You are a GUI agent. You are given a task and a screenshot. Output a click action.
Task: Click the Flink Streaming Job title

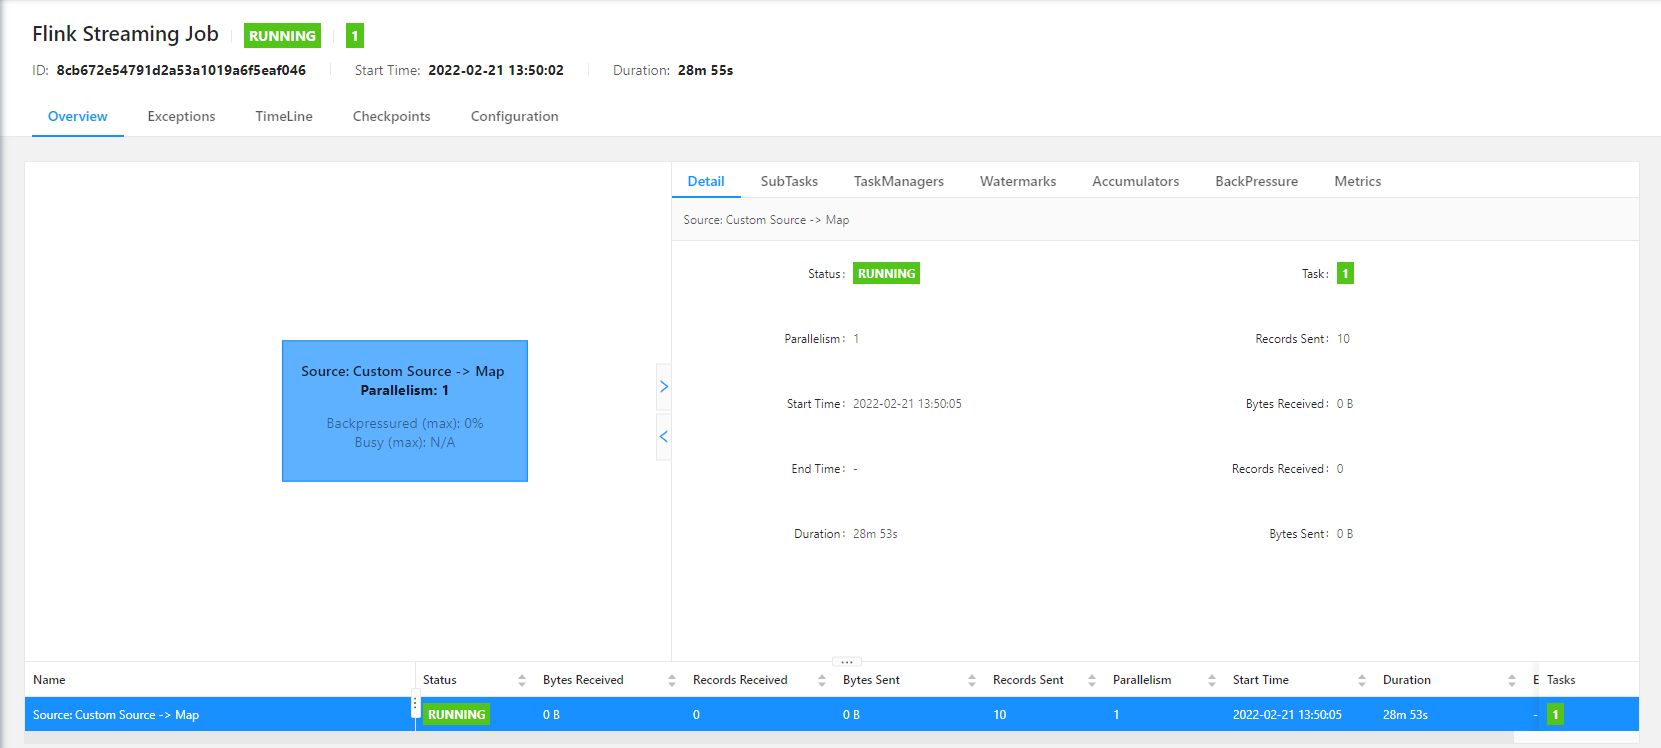point(126,34)
